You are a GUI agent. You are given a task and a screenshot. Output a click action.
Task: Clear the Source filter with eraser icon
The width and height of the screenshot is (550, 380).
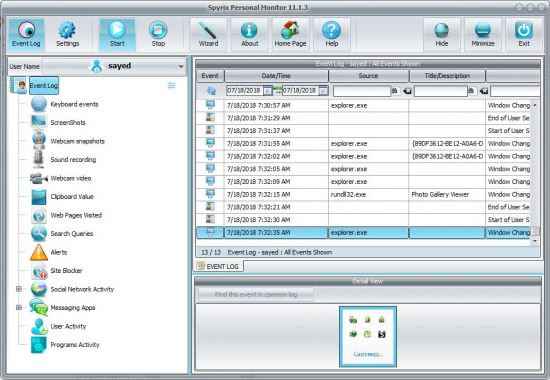[x=407, y=91]
